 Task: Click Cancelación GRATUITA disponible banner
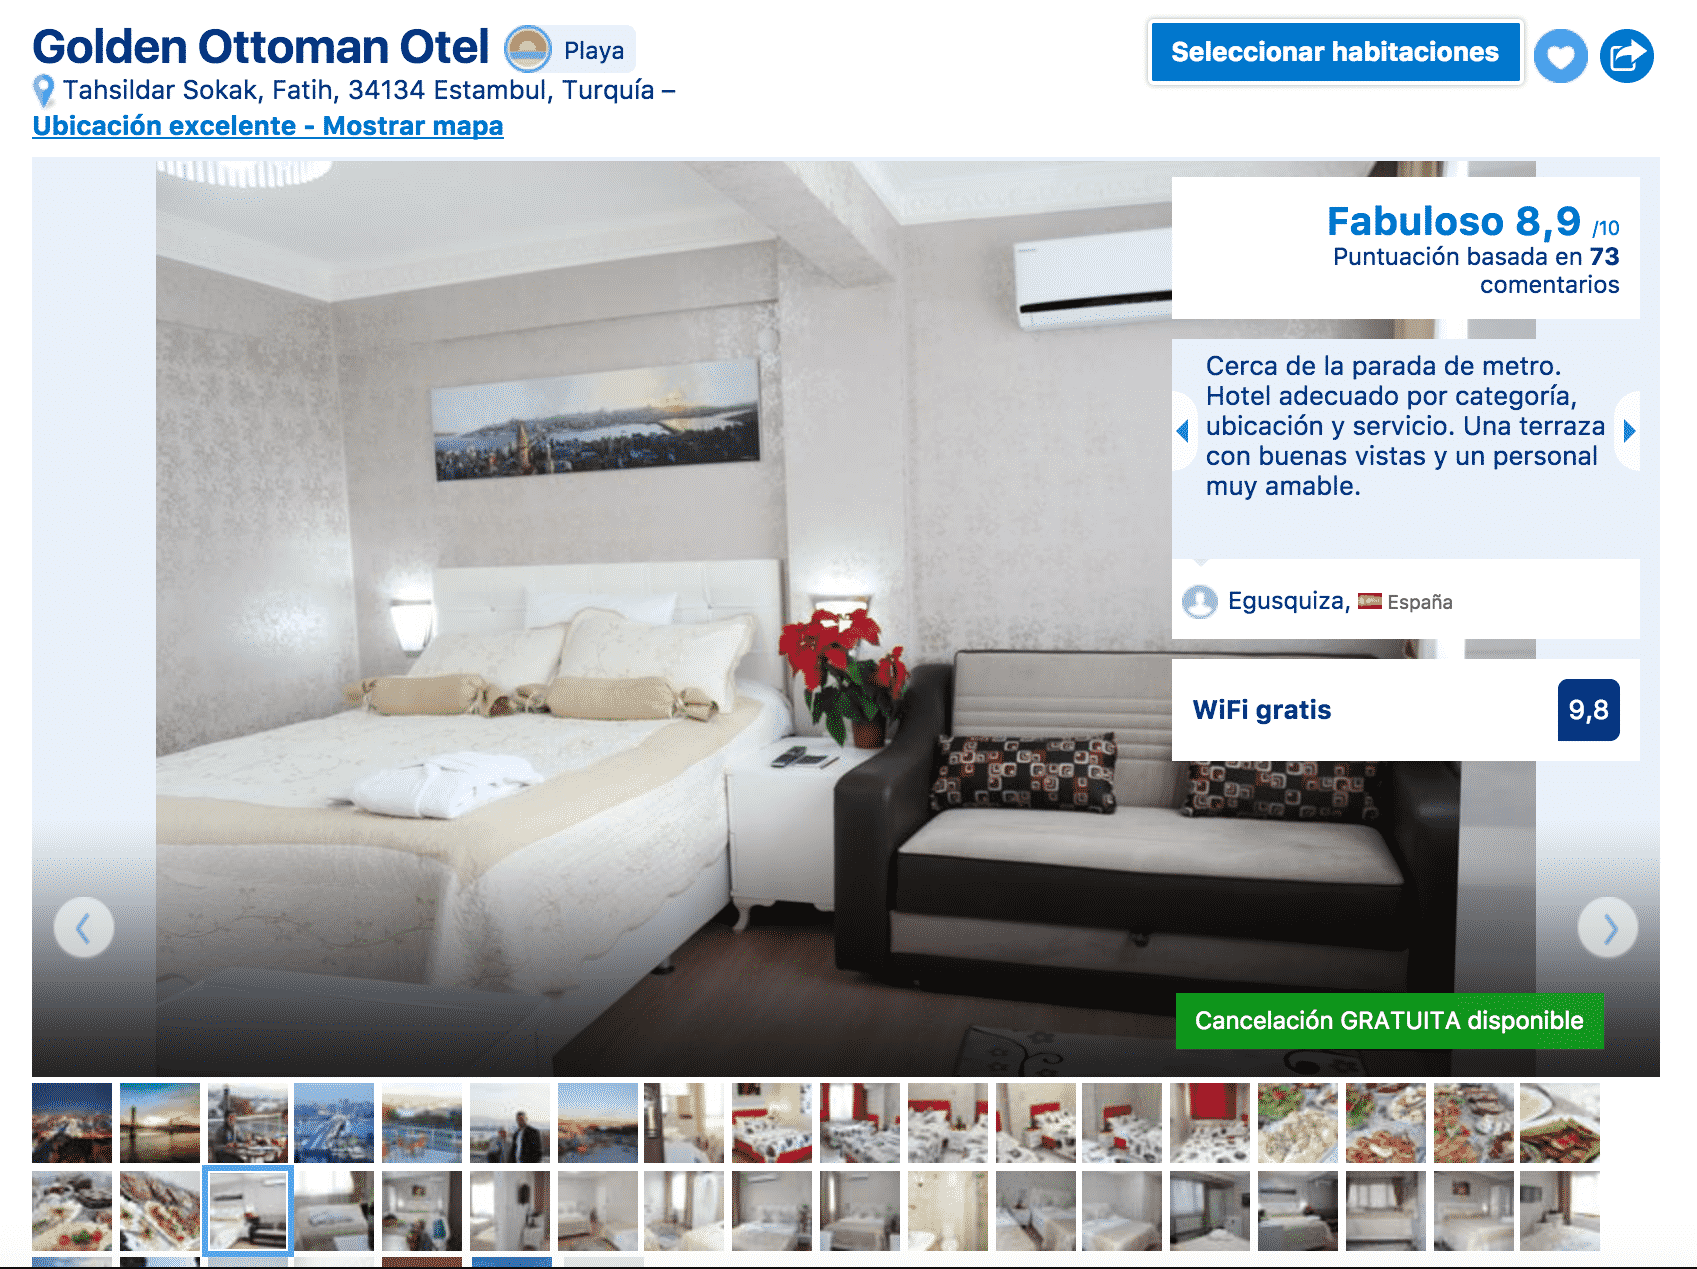point(1389,1021)
